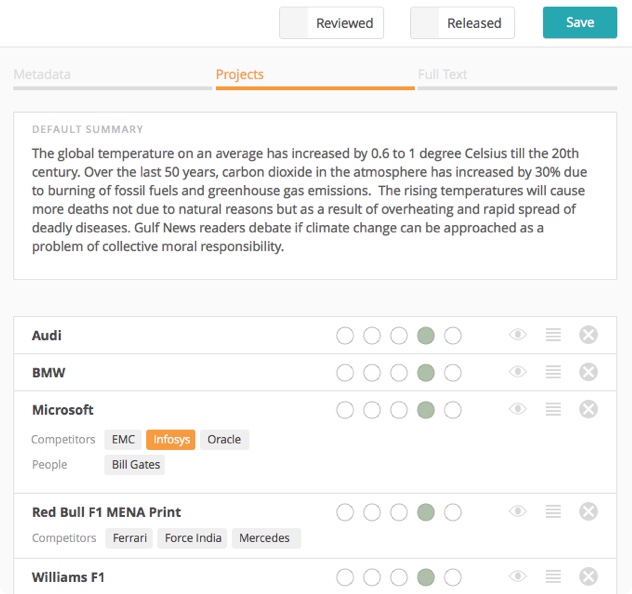Switch to the Metadata tab
The height and width of the screenshot is (594, 632).
(x=42, y=74)
